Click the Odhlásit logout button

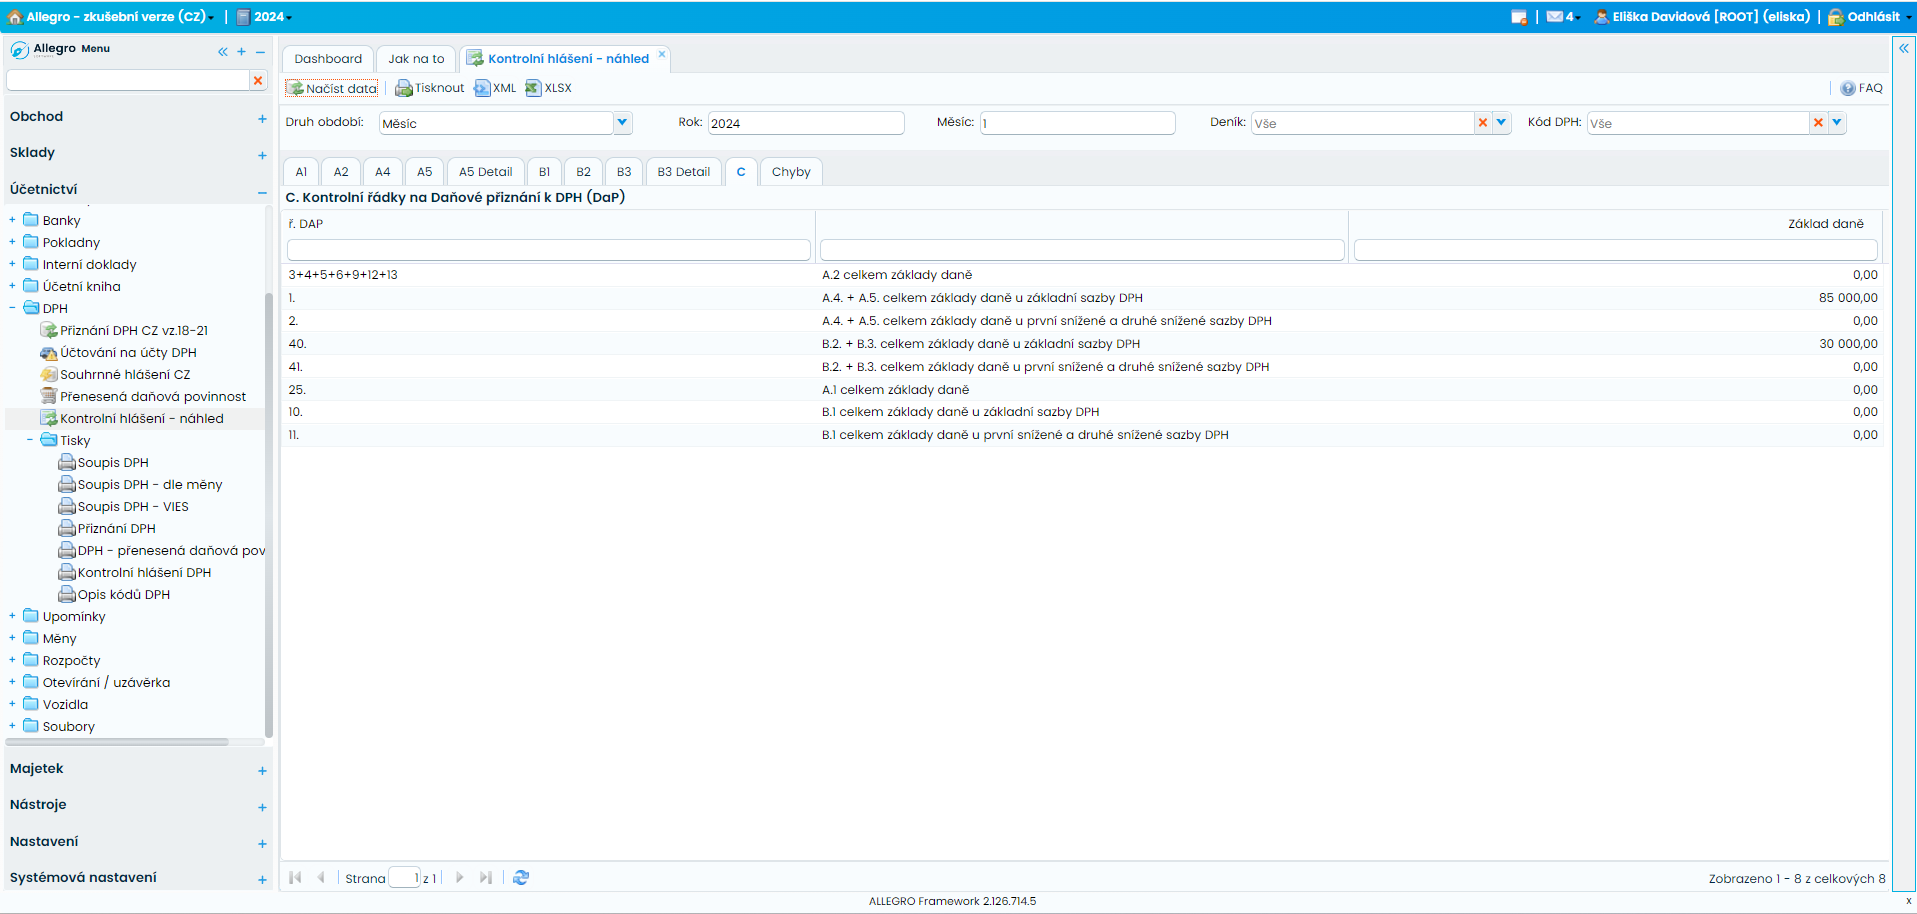(1872, 17)
